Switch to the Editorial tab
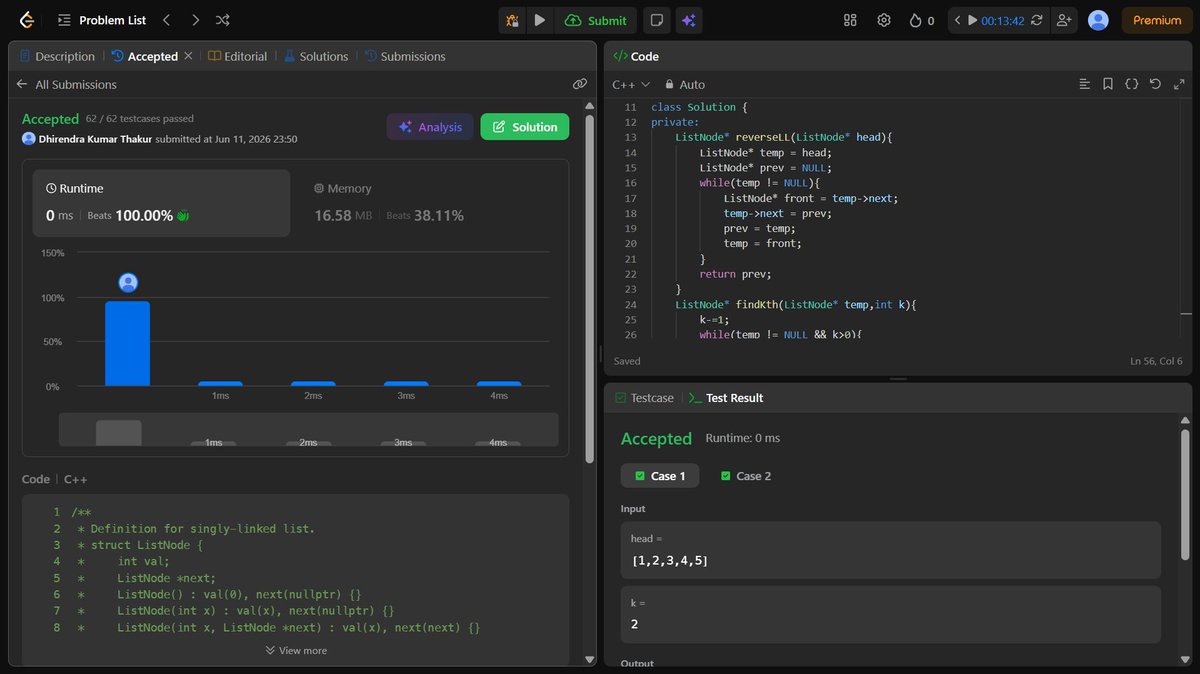This screenshot has width=1200, height=674. [x=238, y=57]
